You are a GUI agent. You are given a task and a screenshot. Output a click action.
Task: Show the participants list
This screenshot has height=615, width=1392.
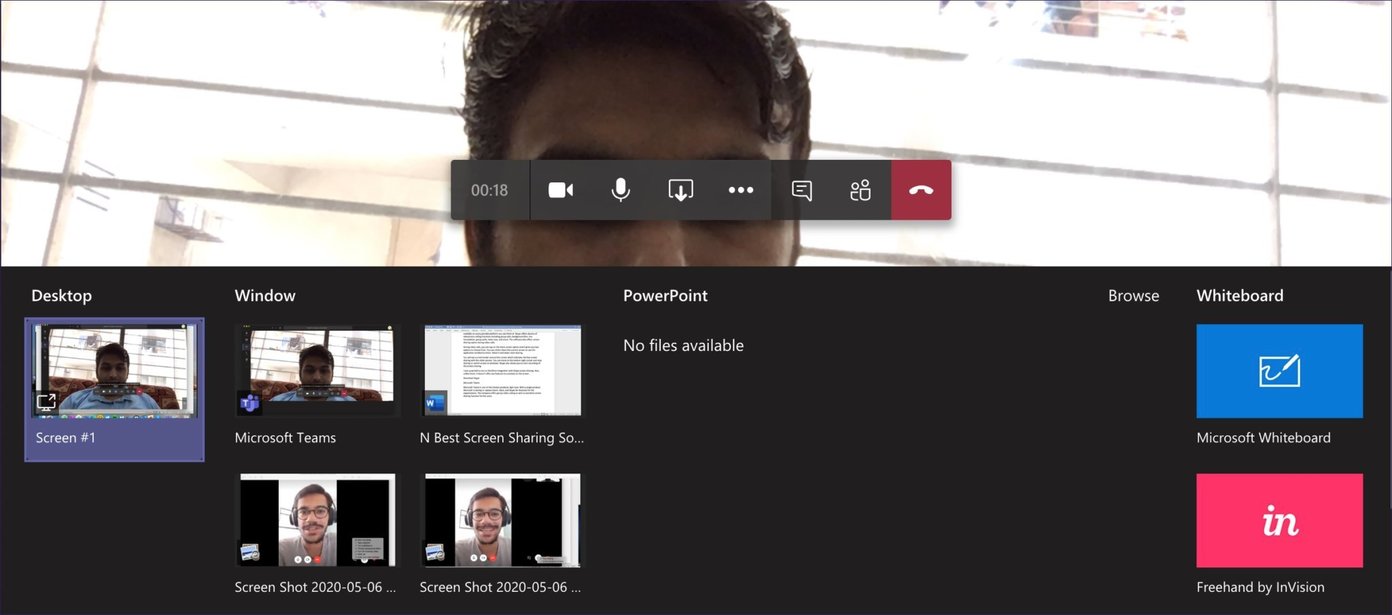pos(860,189)
